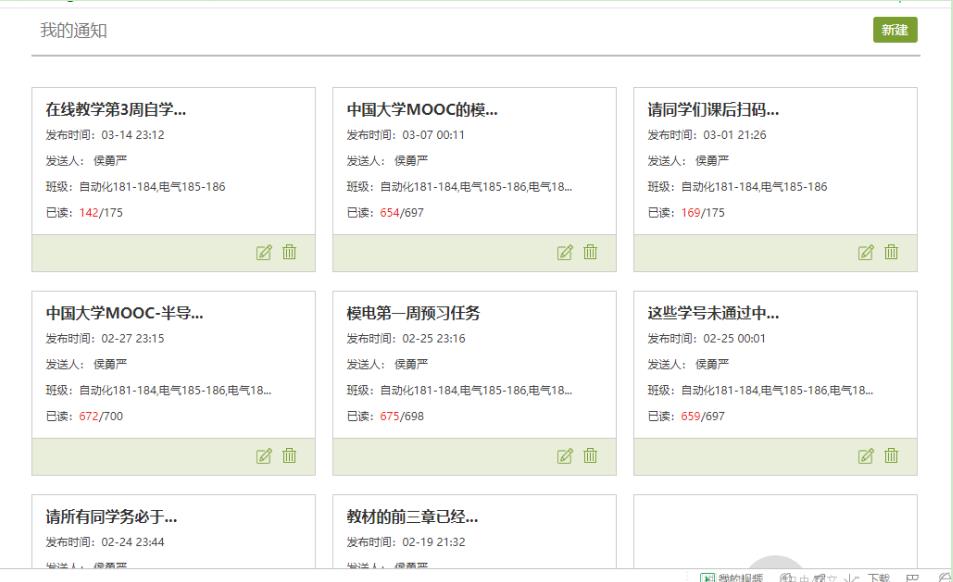Image resolution: width=953 pixels, height=582 pixels.
Task: Edit the 在线教学第3周自学 notification
Action: pyautogui.click(x=265, y=253)
